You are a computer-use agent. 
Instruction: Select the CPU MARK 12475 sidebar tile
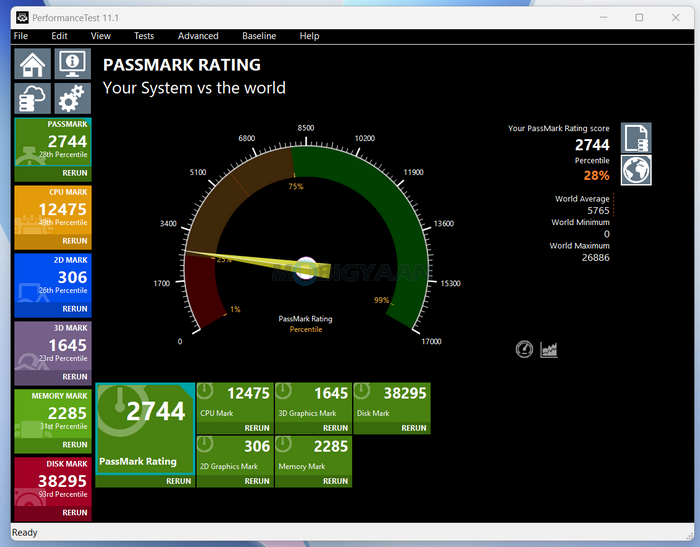coord(53,210)
